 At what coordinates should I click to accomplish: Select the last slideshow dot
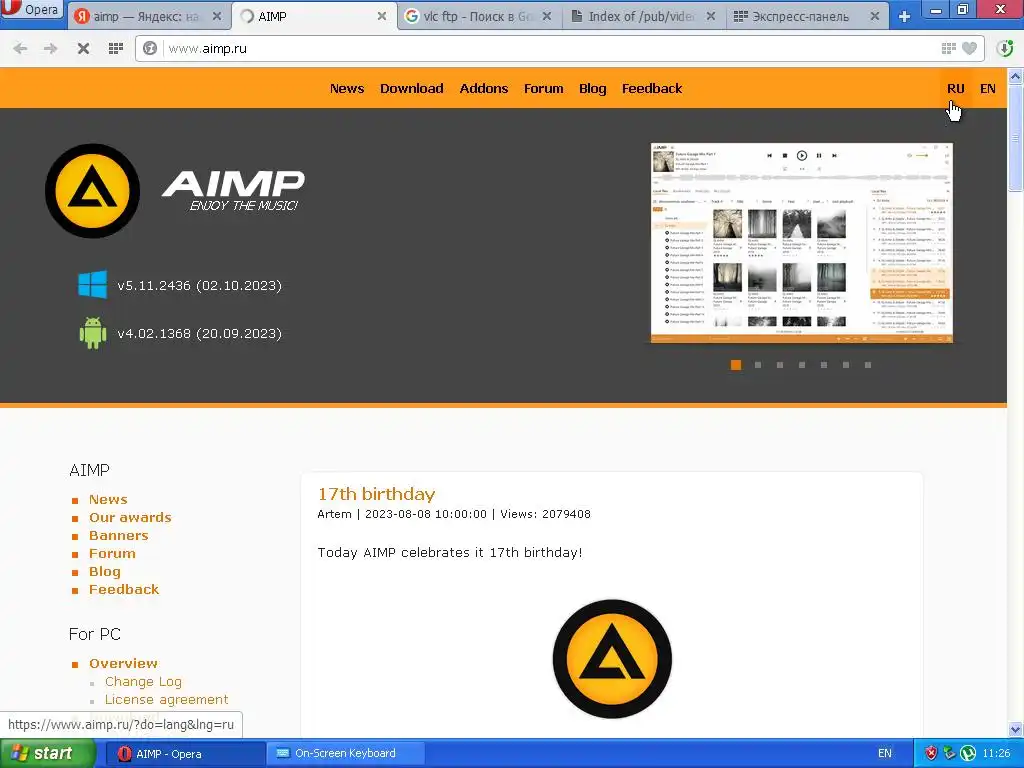coord(868,365)
